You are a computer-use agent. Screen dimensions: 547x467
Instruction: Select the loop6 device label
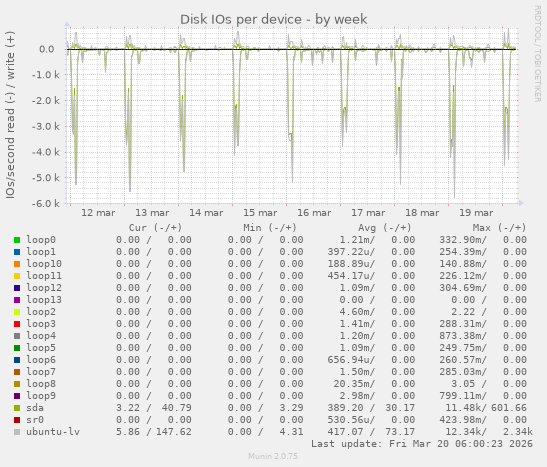pyautogui.click(x=41, y=360)
